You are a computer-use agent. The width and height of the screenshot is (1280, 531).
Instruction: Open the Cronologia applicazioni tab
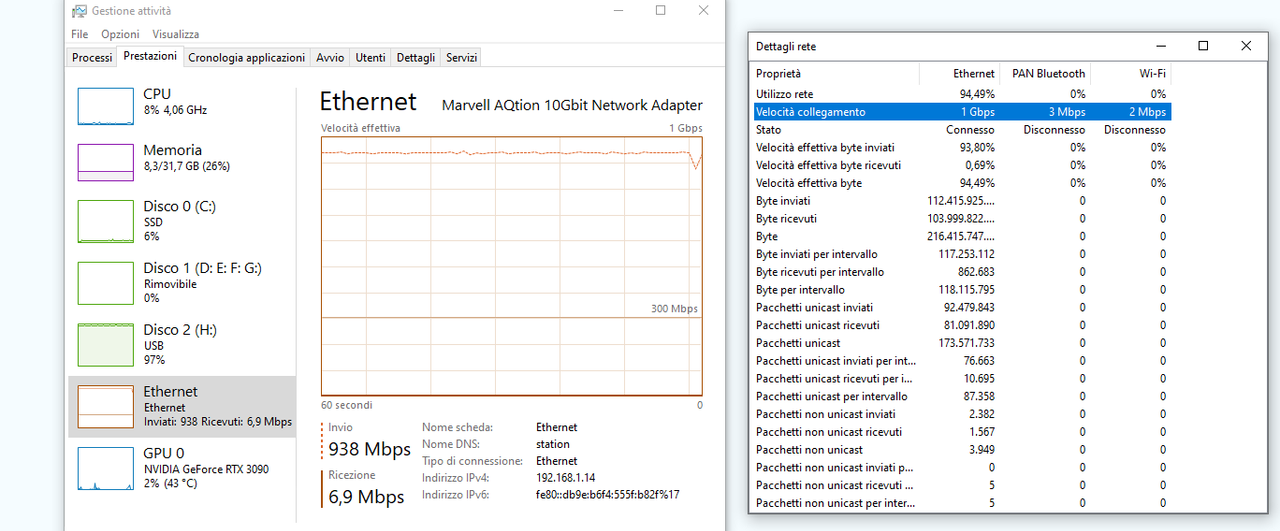(x=247, y=58)
